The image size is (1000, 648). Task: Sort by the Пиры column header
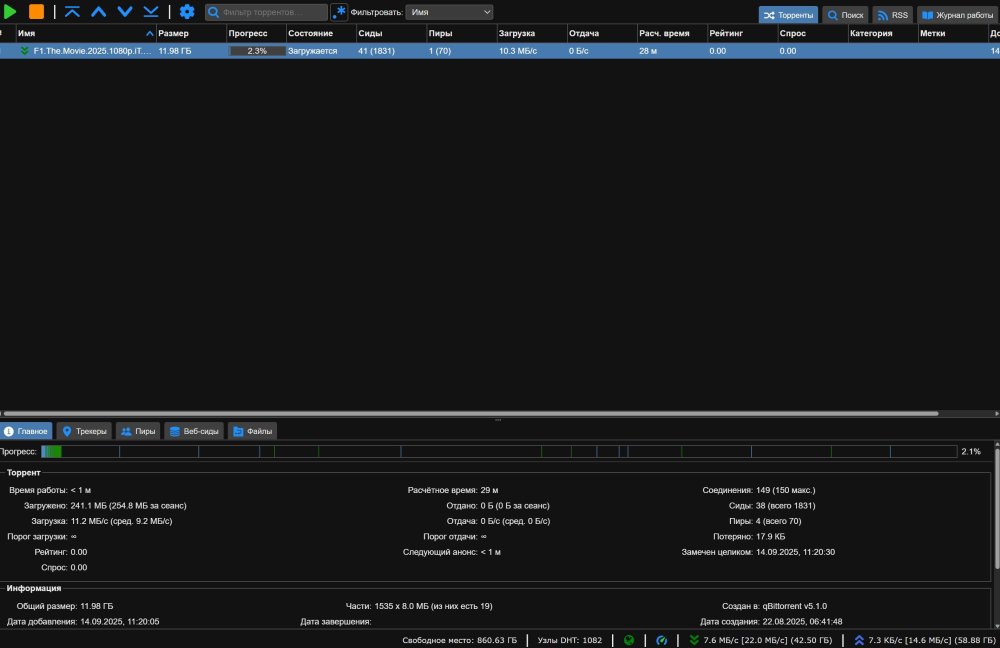click(x=461, y=33)
